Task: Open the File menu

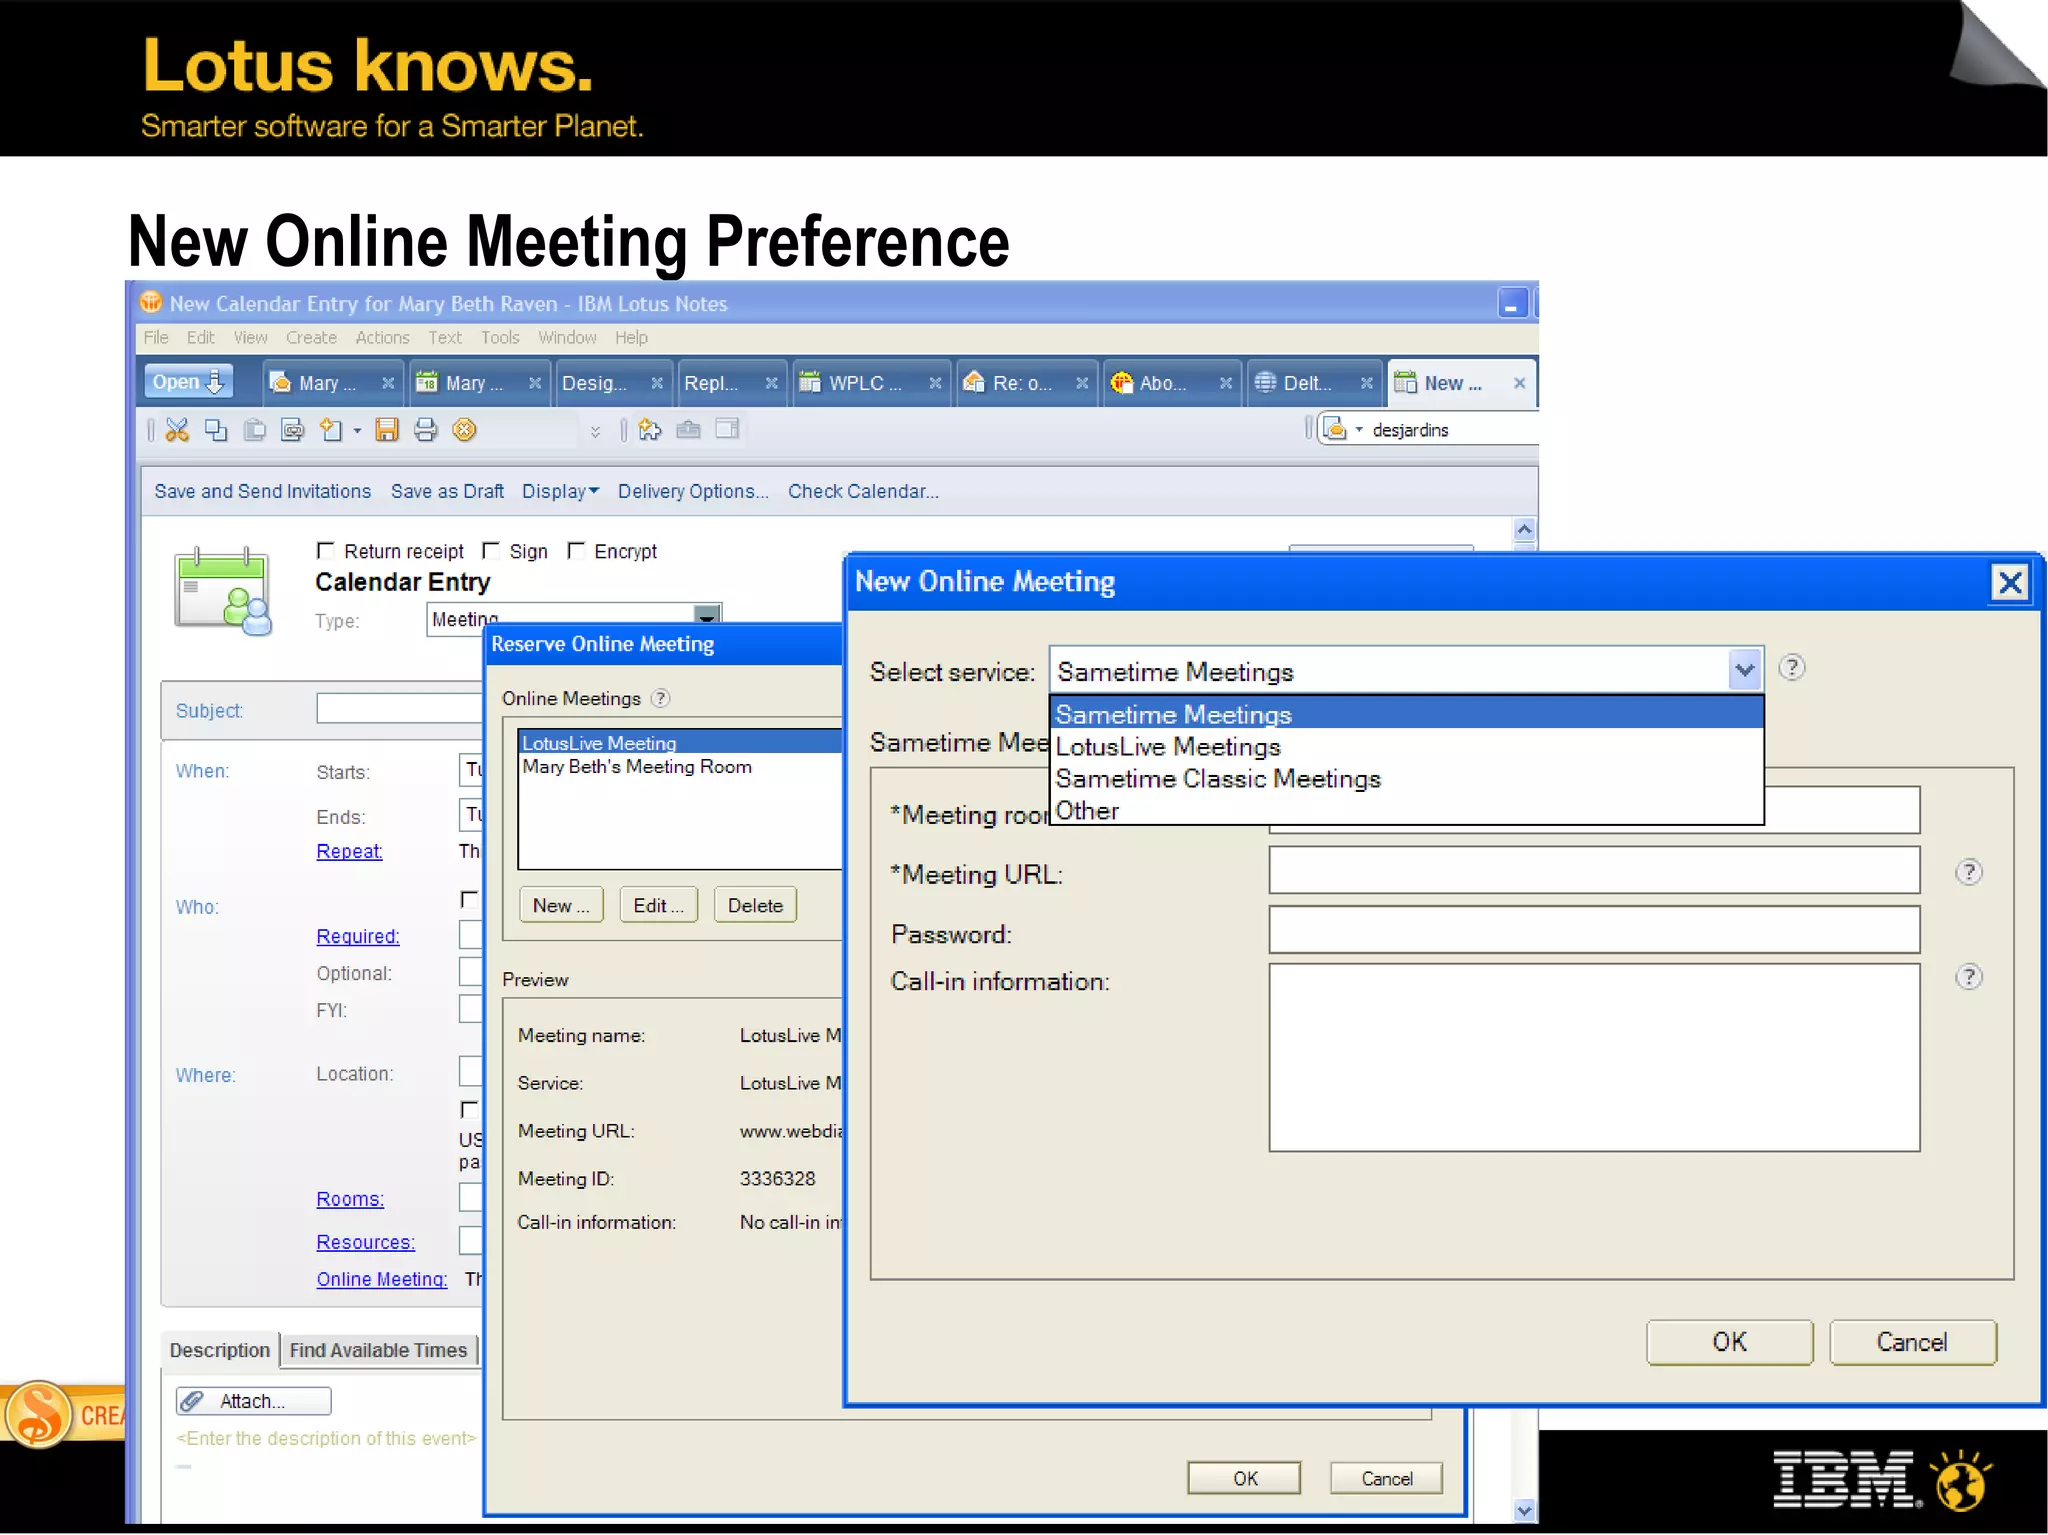Action: (156, 338)
